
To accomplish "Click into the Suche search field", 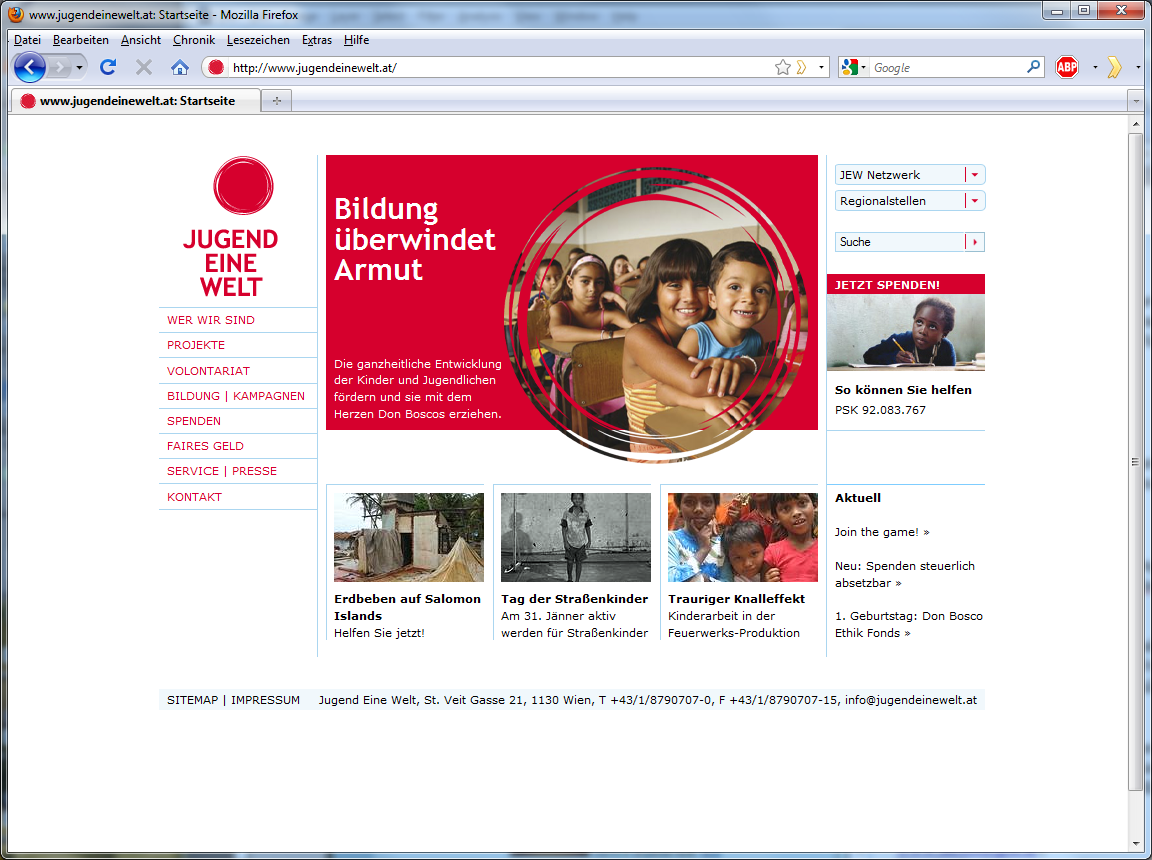I will (x=900, y=242).
